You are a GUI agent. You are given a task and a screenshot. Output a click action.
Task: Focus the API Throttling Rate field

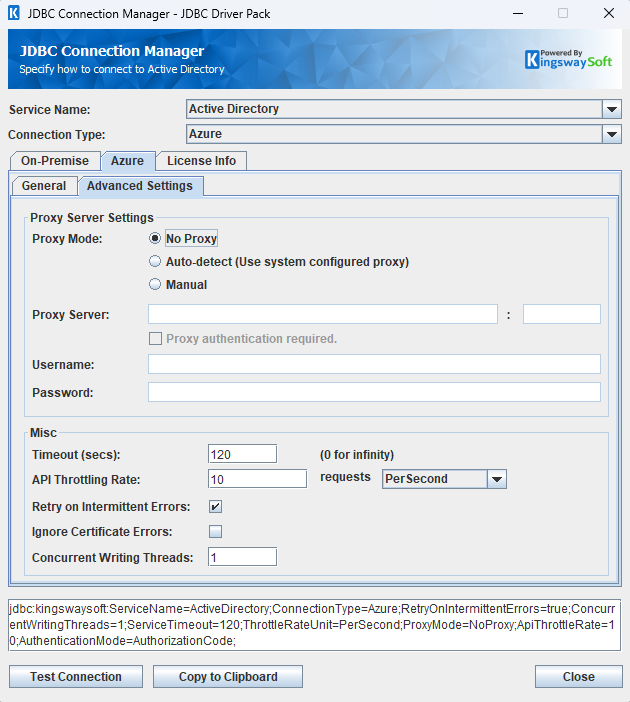point(257,479)
